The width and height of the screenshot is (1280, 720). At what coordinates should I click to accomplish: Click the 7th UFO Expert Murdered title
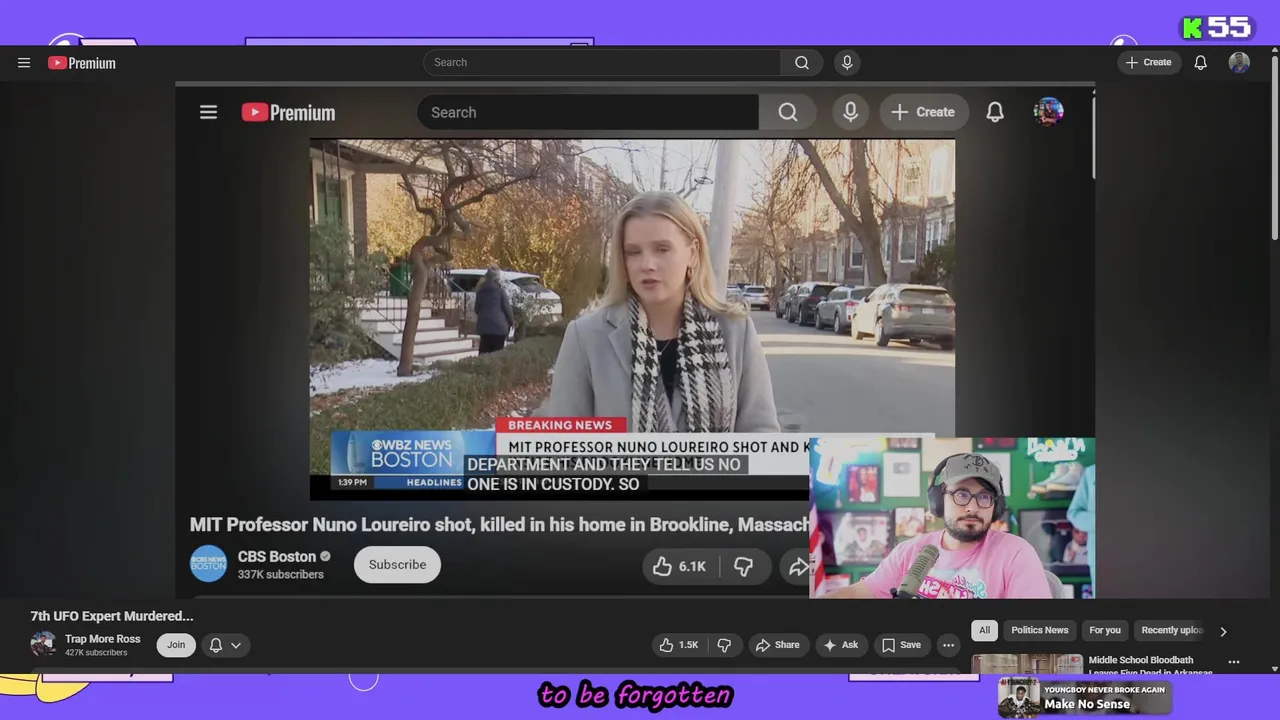[112, 616]
